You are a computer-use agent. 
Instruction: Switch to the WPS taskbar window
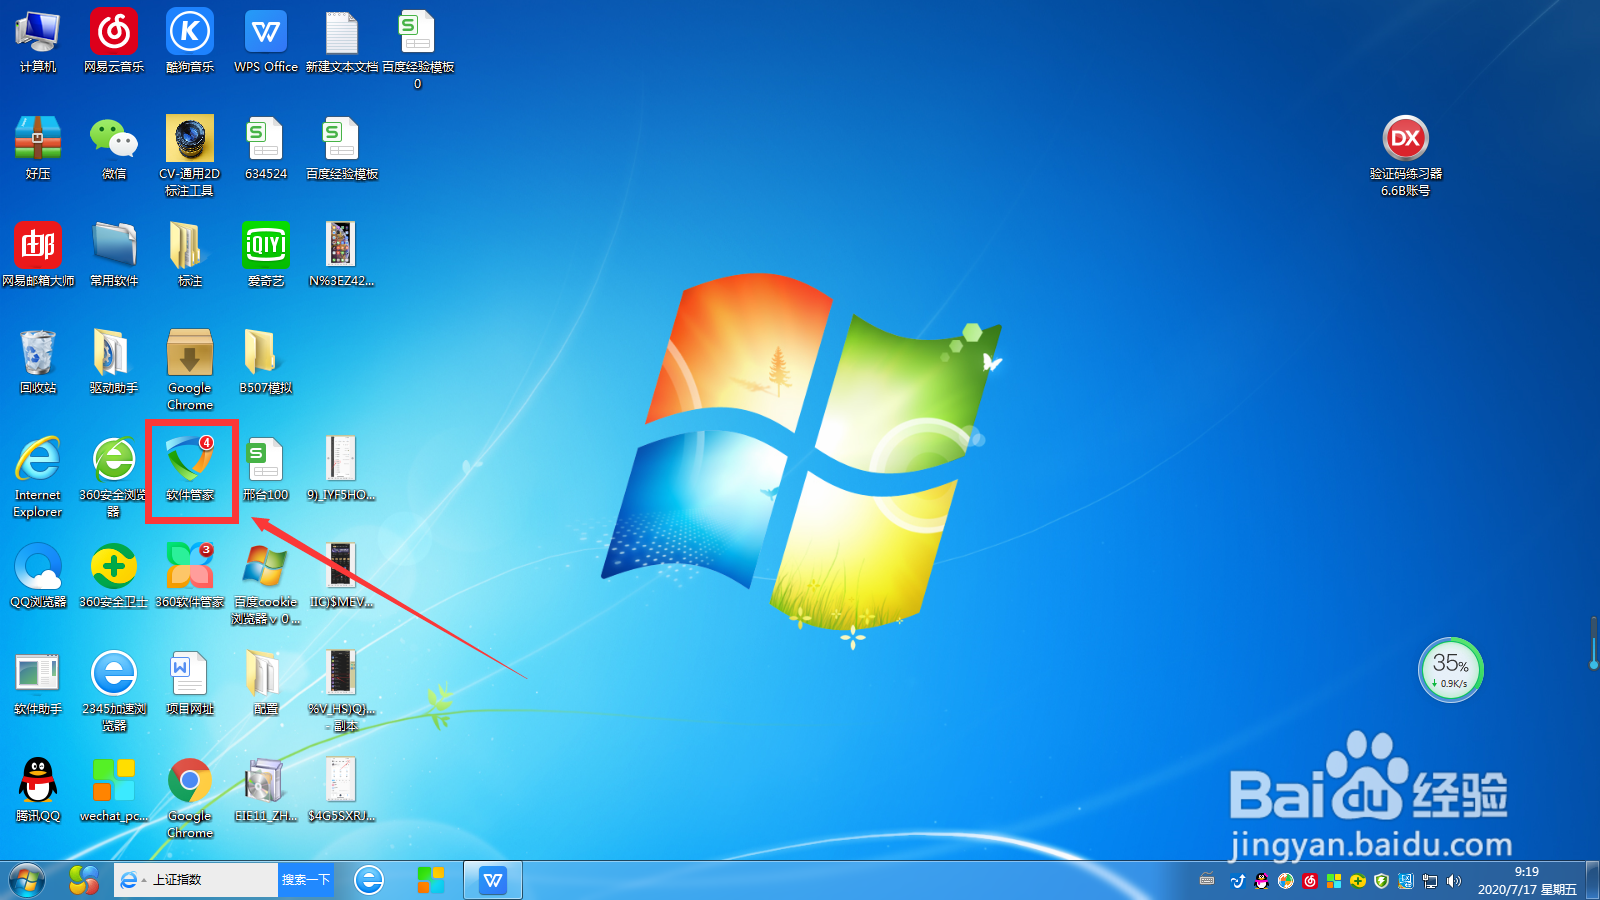tap(493, 880)
